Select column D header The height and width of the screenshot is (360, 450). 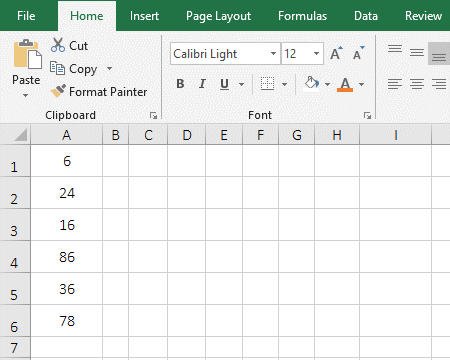187,135
